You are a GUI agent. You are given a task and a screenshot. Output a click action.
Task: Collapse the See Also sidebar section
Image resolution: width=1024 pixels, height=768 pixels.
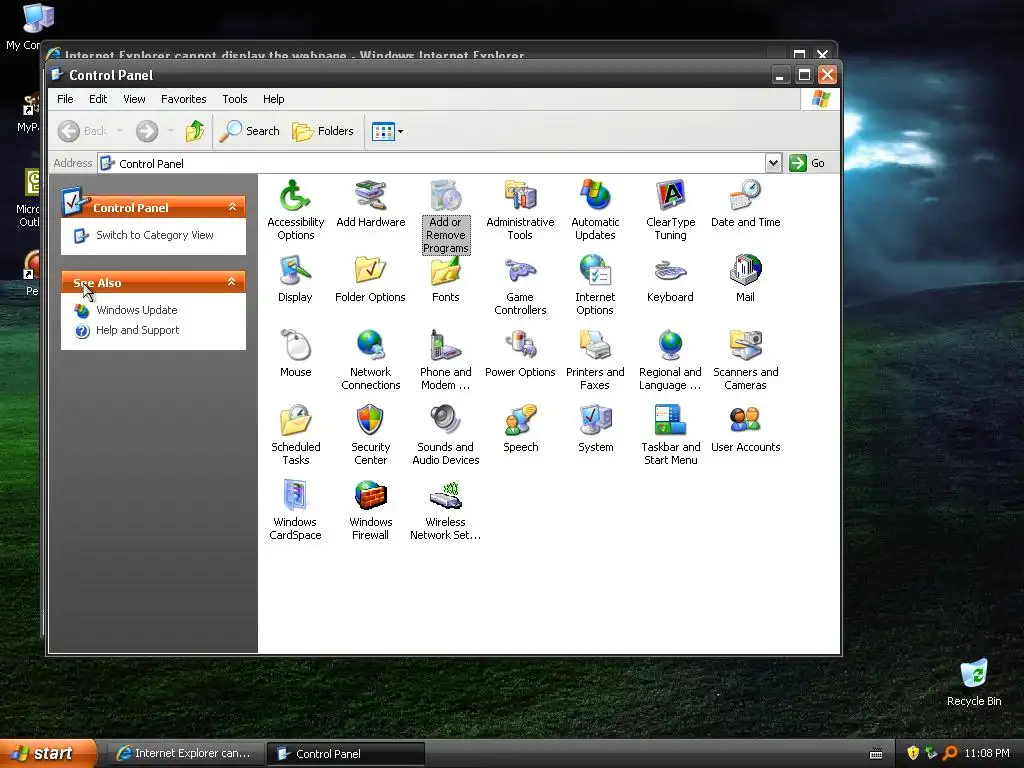(232, 281)
